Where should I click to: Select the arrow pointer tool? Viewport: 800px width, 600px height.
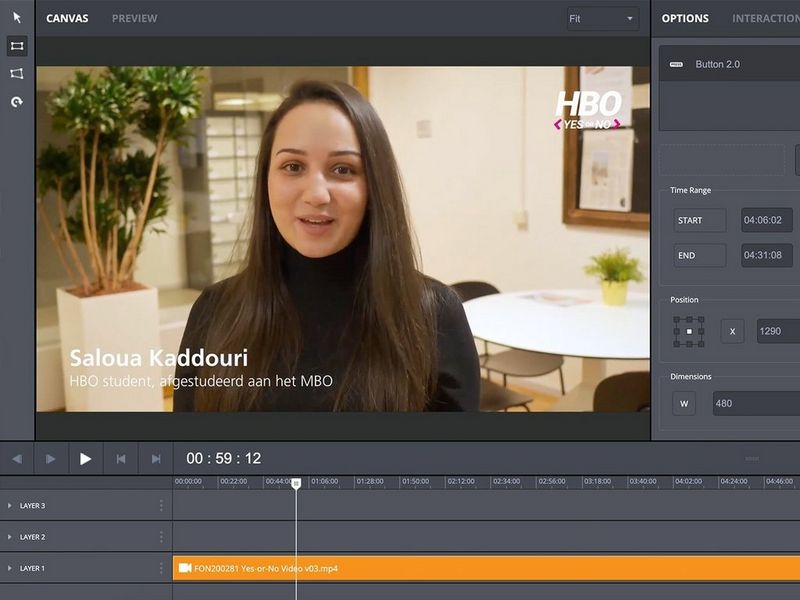[17, 18]
